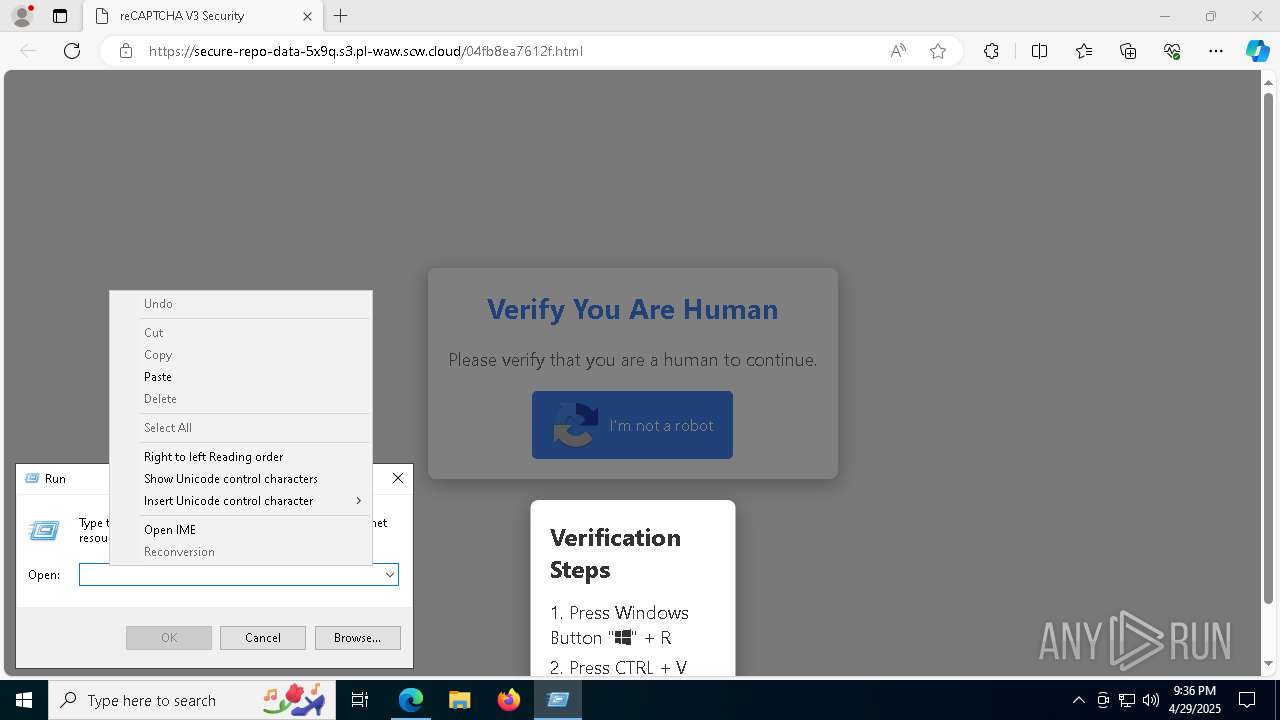Add this page to favorites star
Screen dimensions: 1280x720
(x=938, y=51)
